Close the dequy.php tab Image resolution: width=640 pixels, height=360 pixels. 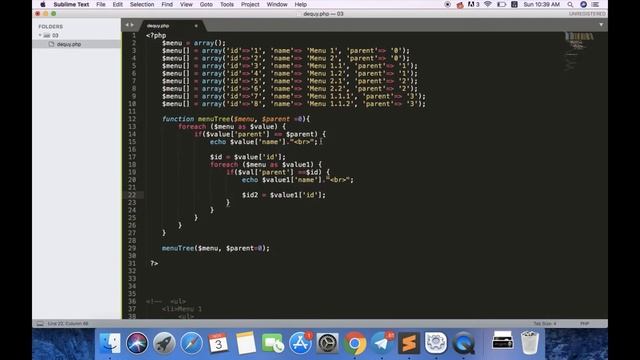point(196,26)
